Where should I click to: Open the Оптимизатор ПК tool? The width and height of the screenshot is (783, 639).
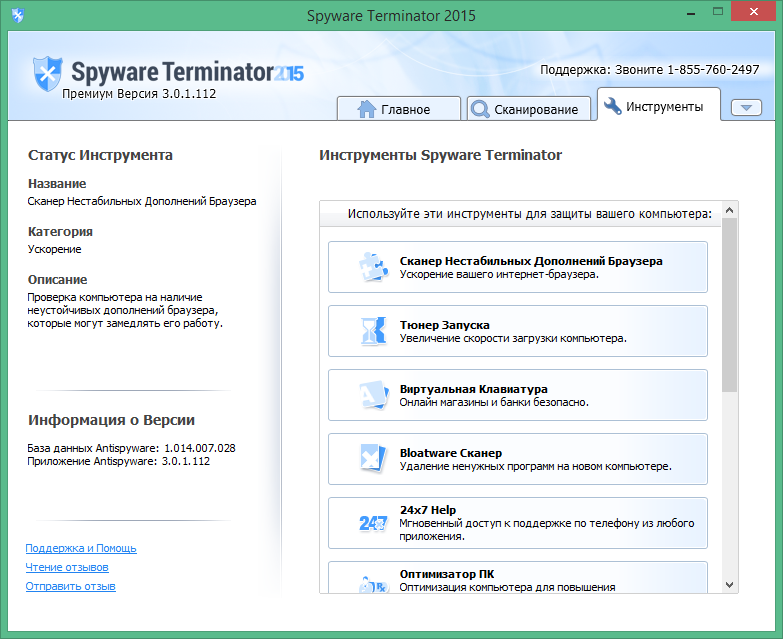[x=518, y=578]
